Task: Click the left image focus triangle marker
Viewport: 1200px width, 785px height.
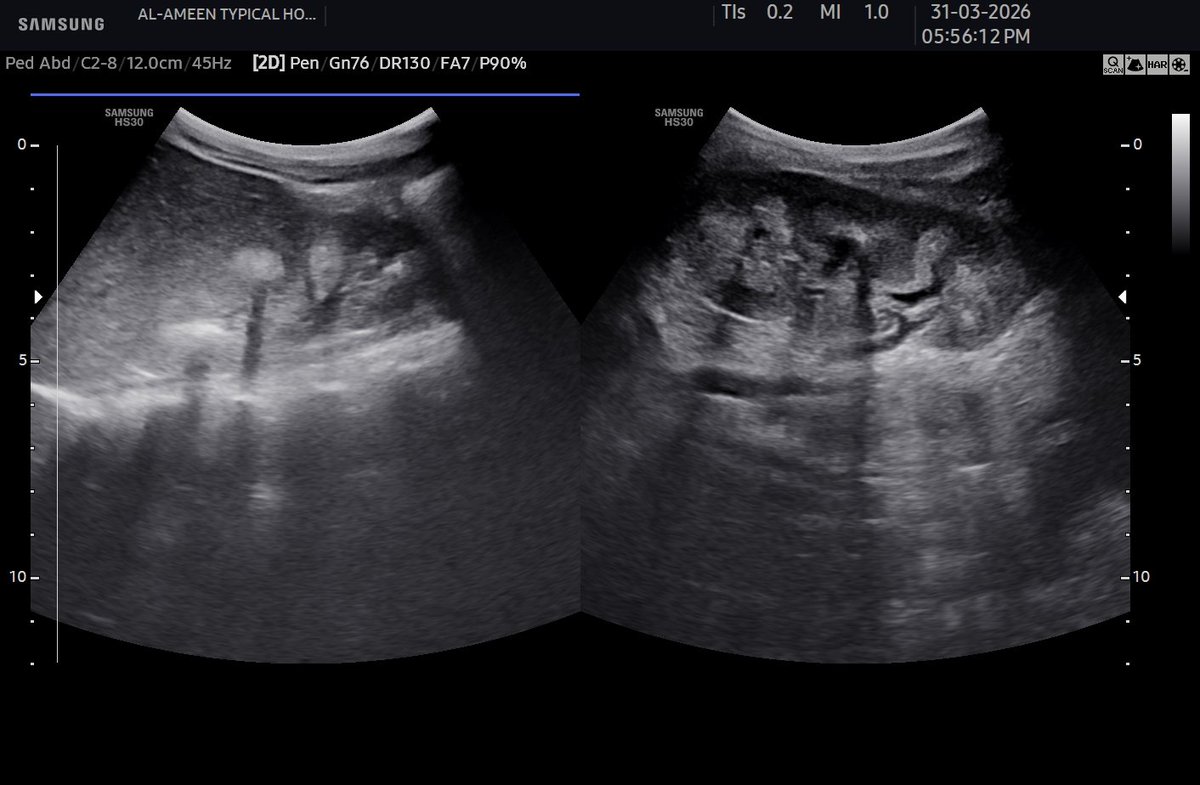Action: [x=38, y=297]
